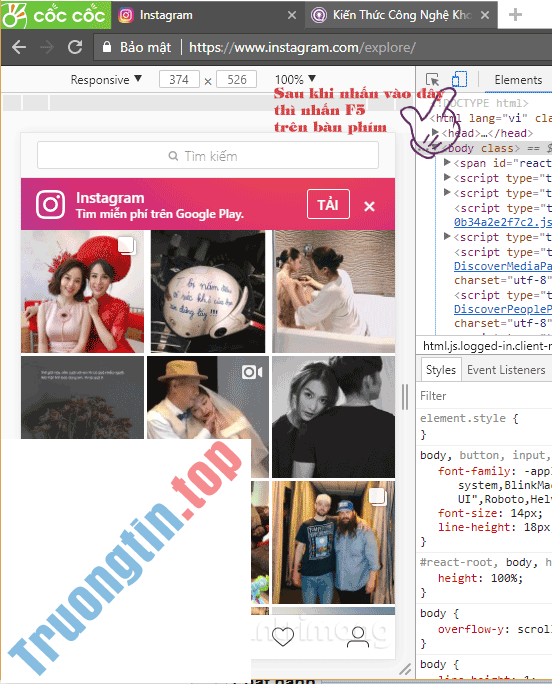Close the Instagram tab
This screenshot has height=684, width=552.
click(x=292, y=15)
